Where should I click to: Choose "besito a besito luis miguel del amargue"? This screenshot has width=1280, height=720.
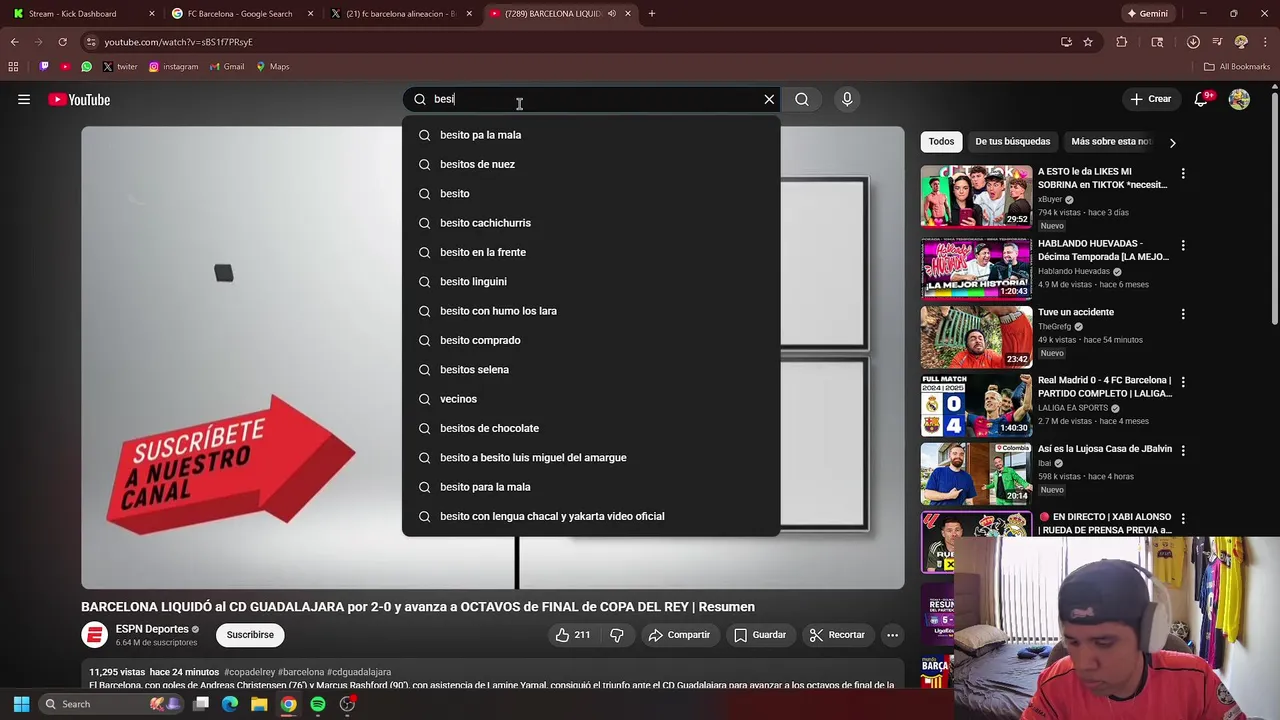[x=591, y=457]
